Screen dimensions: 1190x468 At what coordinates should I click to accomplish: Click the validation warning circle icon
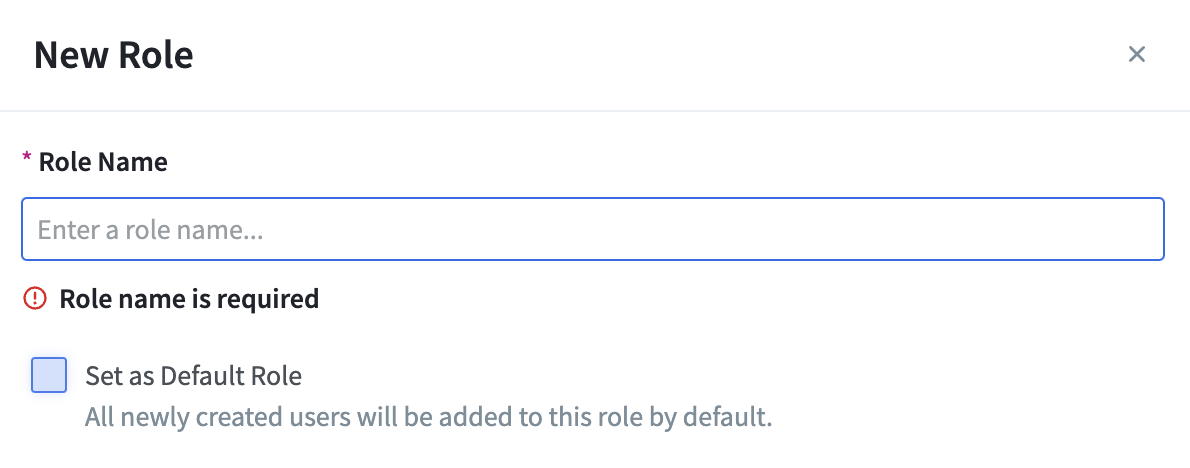(35, 299)
